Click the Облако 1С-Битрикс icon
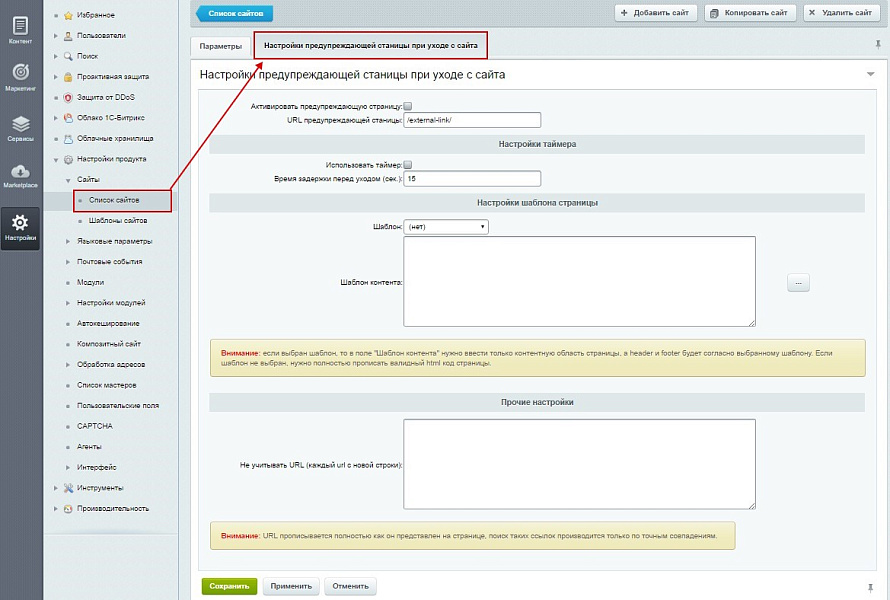Image resolution: width=890 pixels, height=600 pixels. (68, 118)
